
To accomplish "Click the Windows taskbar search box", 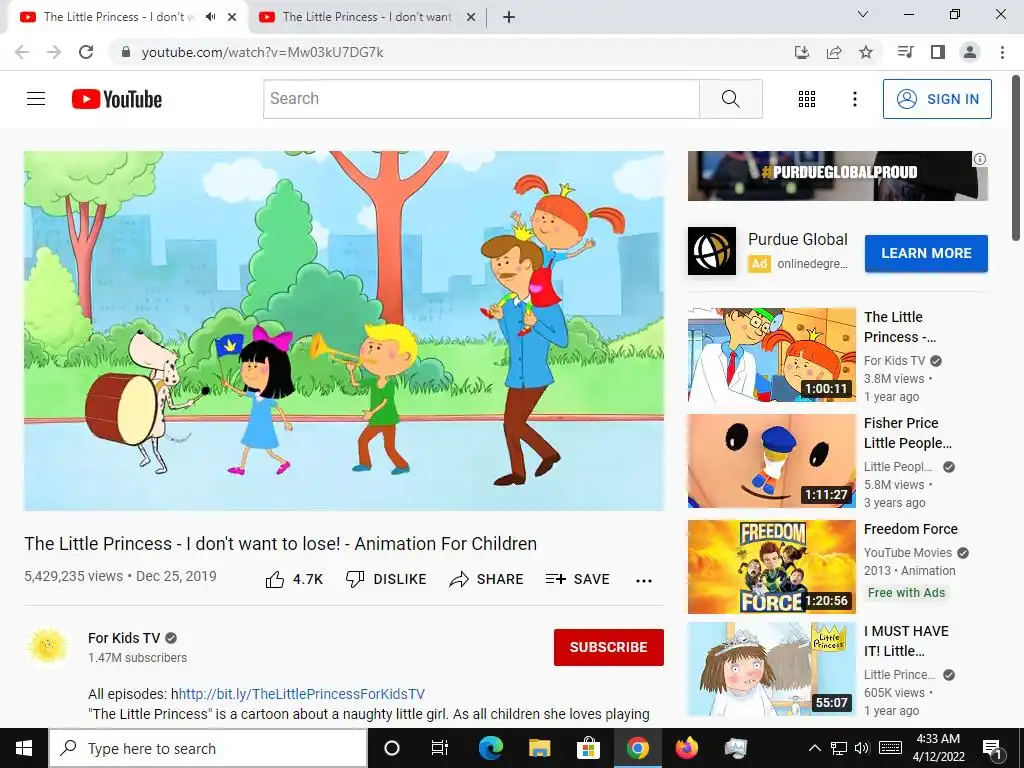I will pyautogui.click(x=208, y=748).
